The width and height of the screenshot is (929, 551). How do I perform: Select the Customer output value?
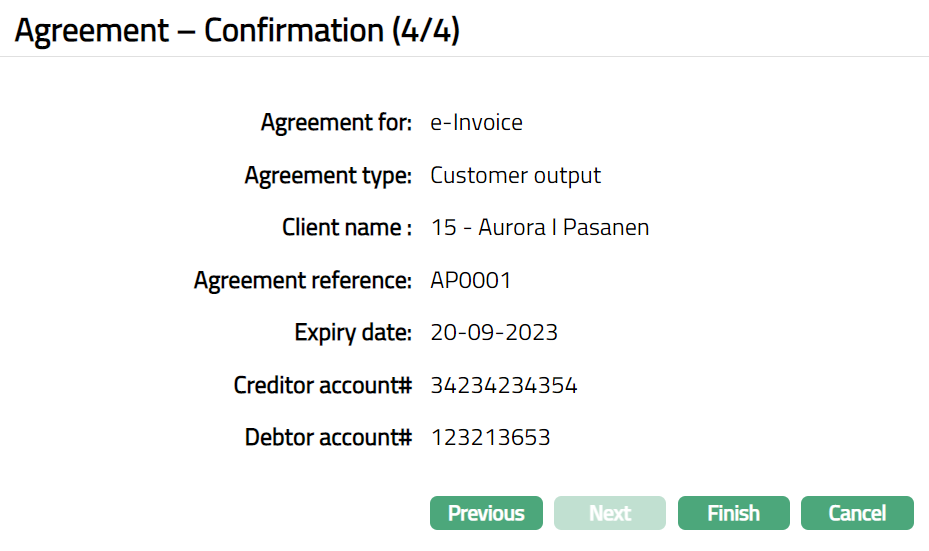pos(515,176)
